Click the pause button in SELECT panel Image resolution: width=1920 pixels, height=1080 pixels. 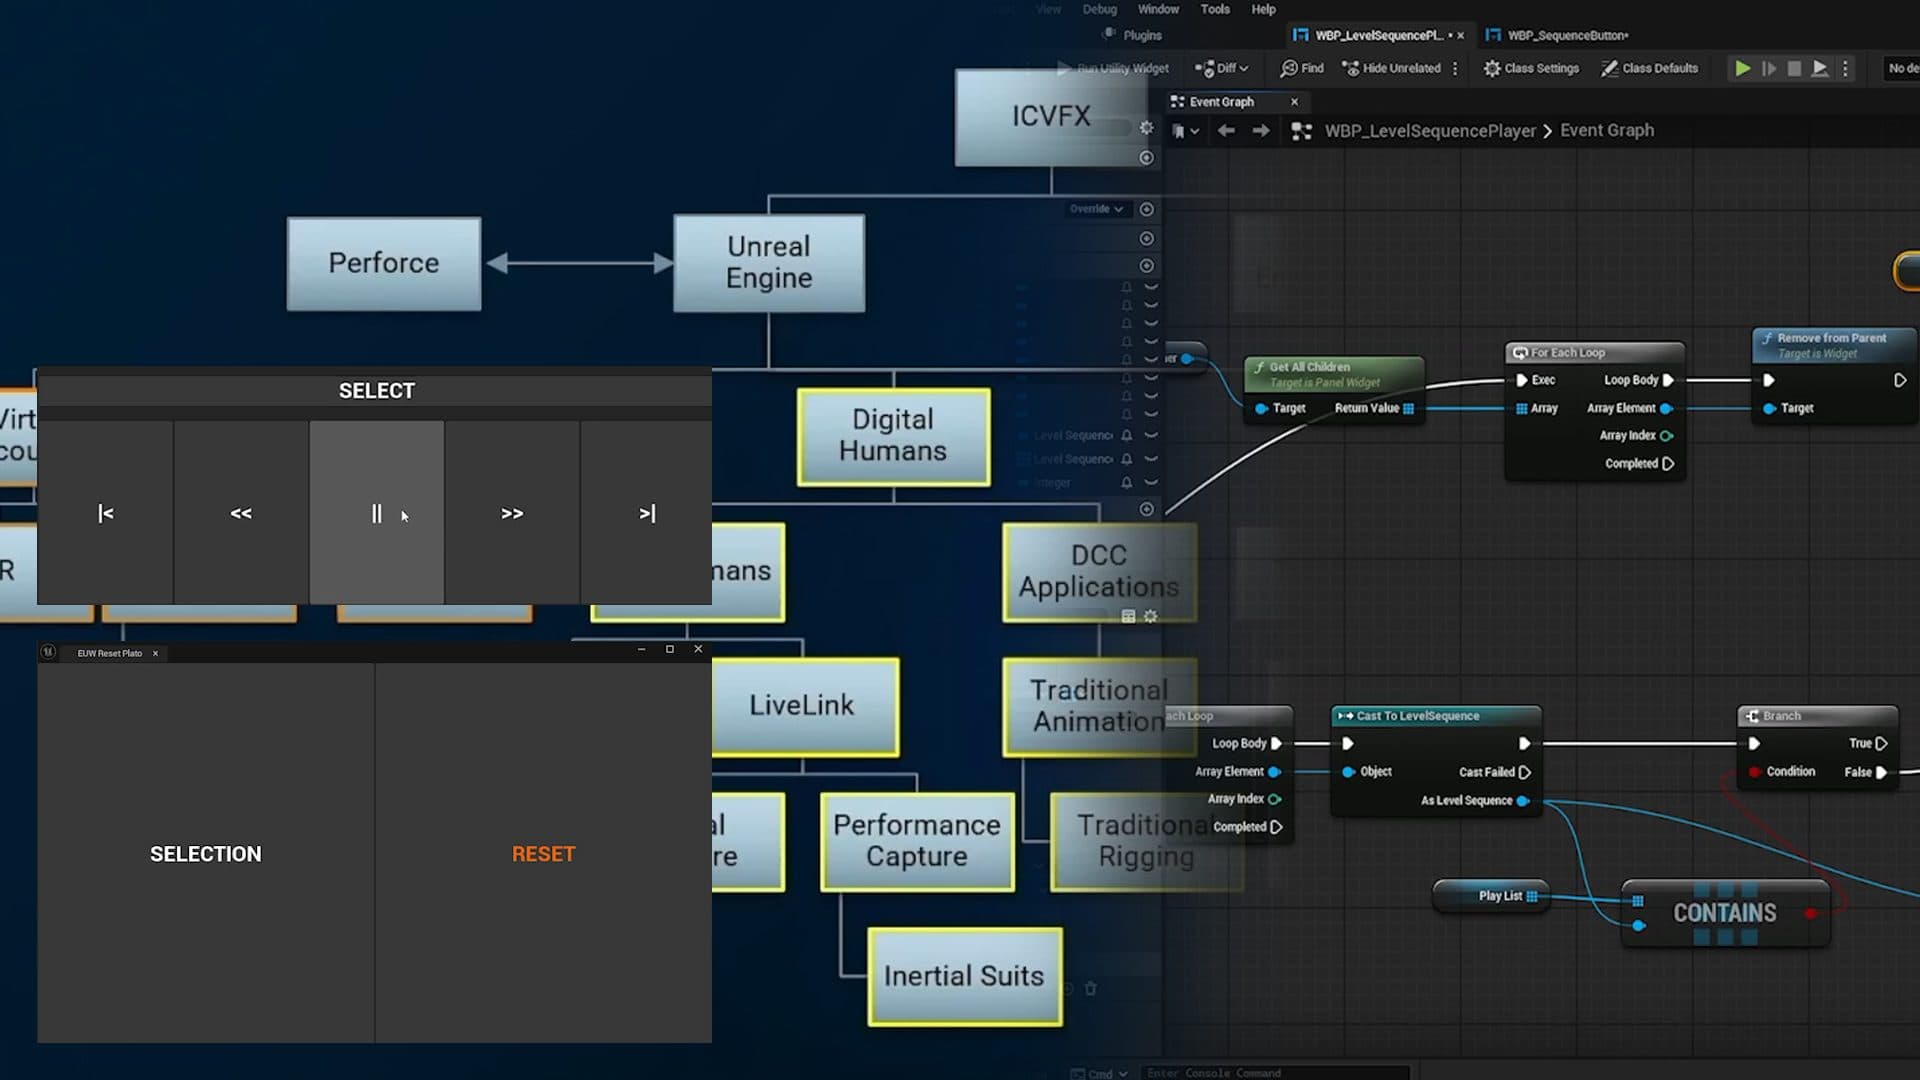[x=376, y=513]
